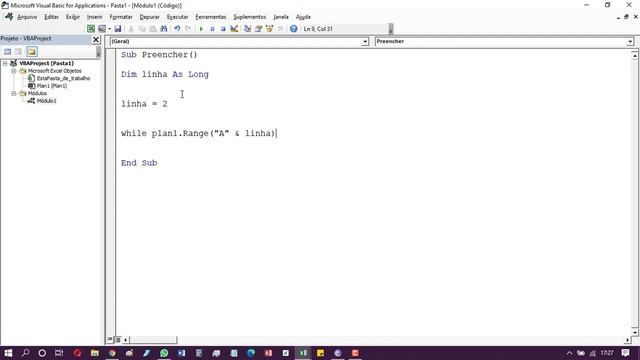Click the horizontal scrollbar right arrow

pos(627,340)
